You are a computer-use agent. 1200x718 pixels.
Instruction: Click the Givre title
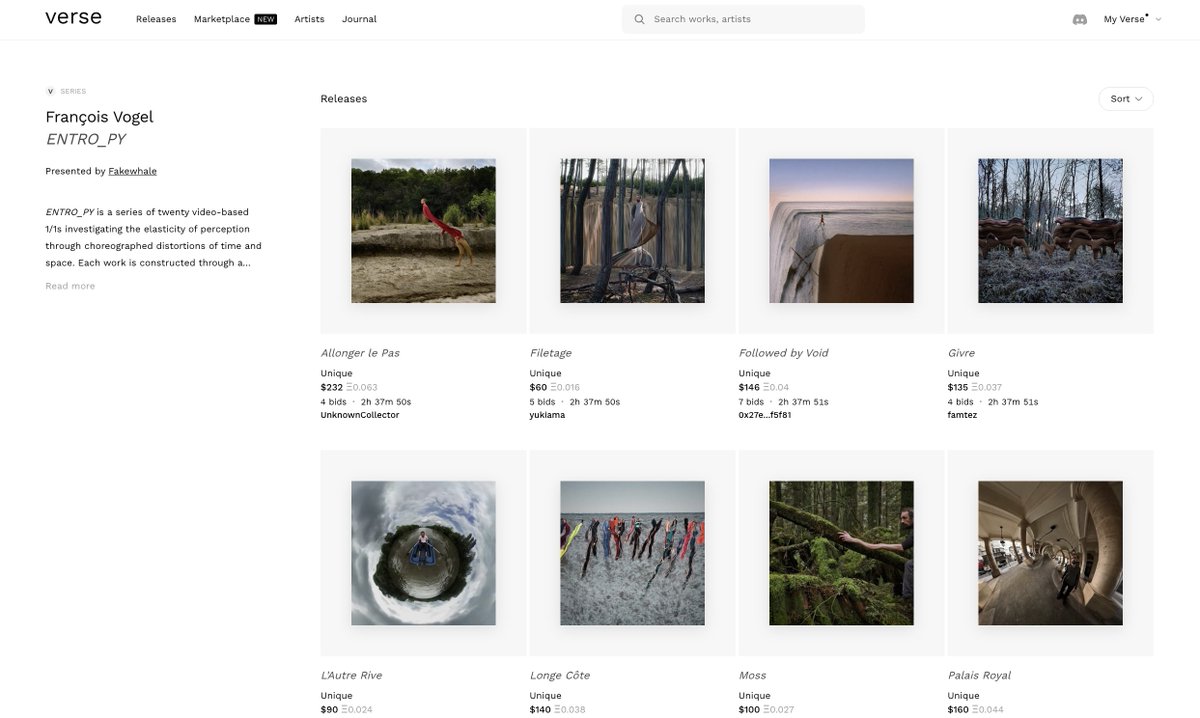point(961,353)
